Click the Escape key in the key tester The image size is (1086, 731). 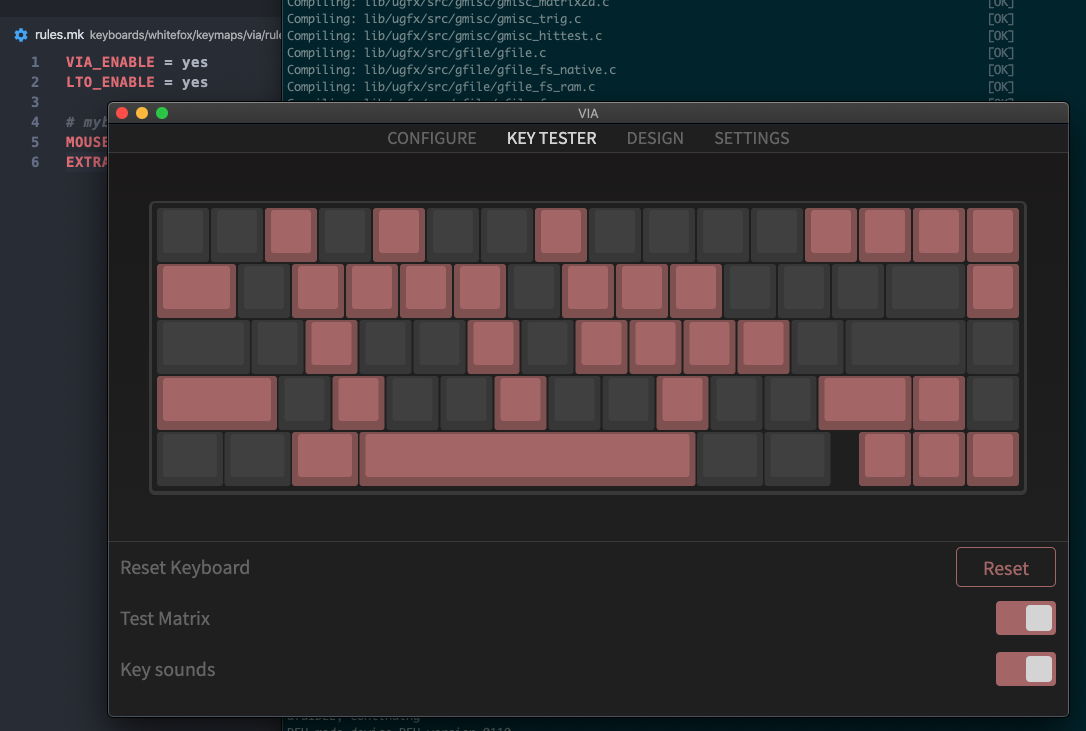point(181,233)
